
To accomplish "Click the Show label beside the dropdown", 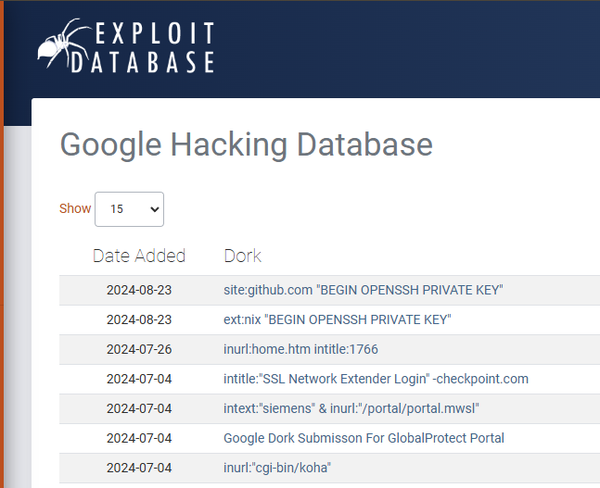I will [x=75, y=209].
